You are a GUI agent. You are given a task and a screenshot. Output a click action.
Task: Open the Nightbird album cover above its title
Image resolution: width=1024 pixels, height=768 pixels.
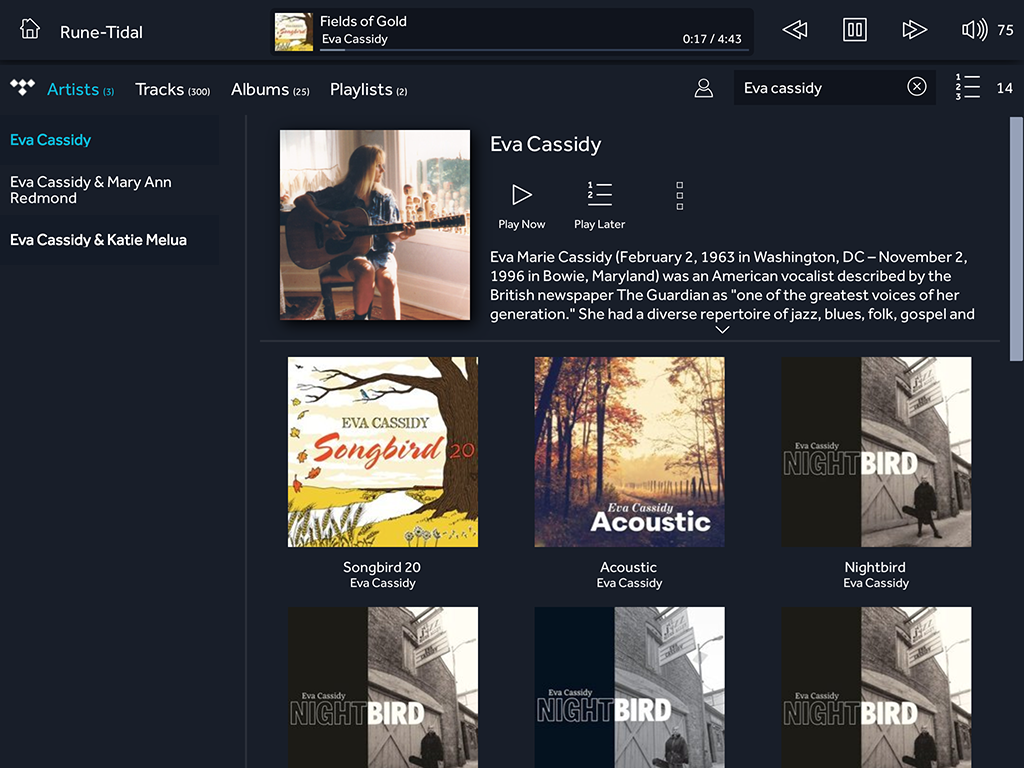[876, 451]
